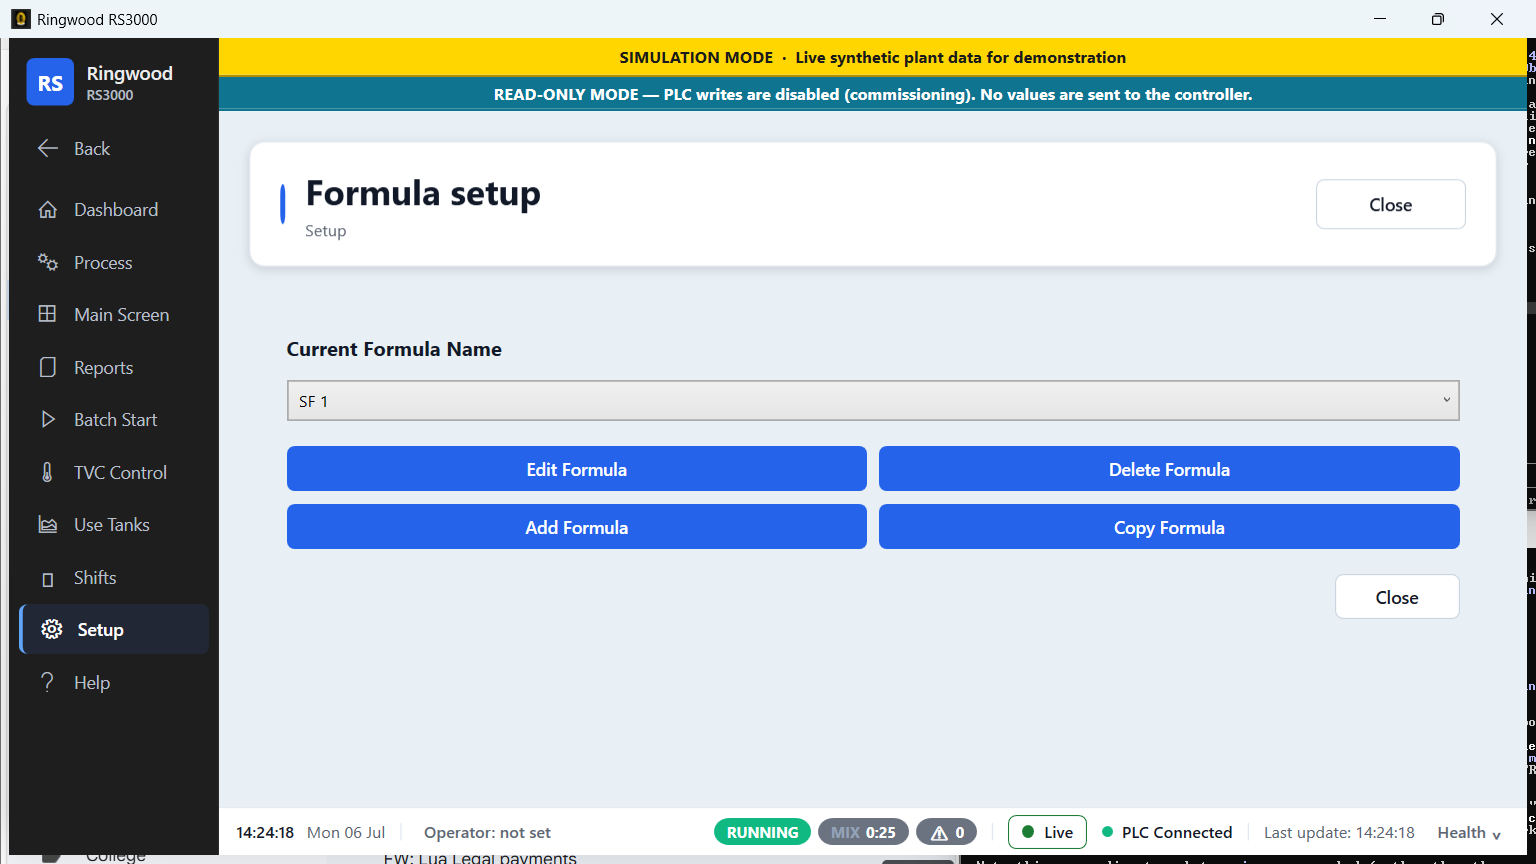Click the alarm warning triangle icon
The image size is (1536, 864).
(939, 832)
